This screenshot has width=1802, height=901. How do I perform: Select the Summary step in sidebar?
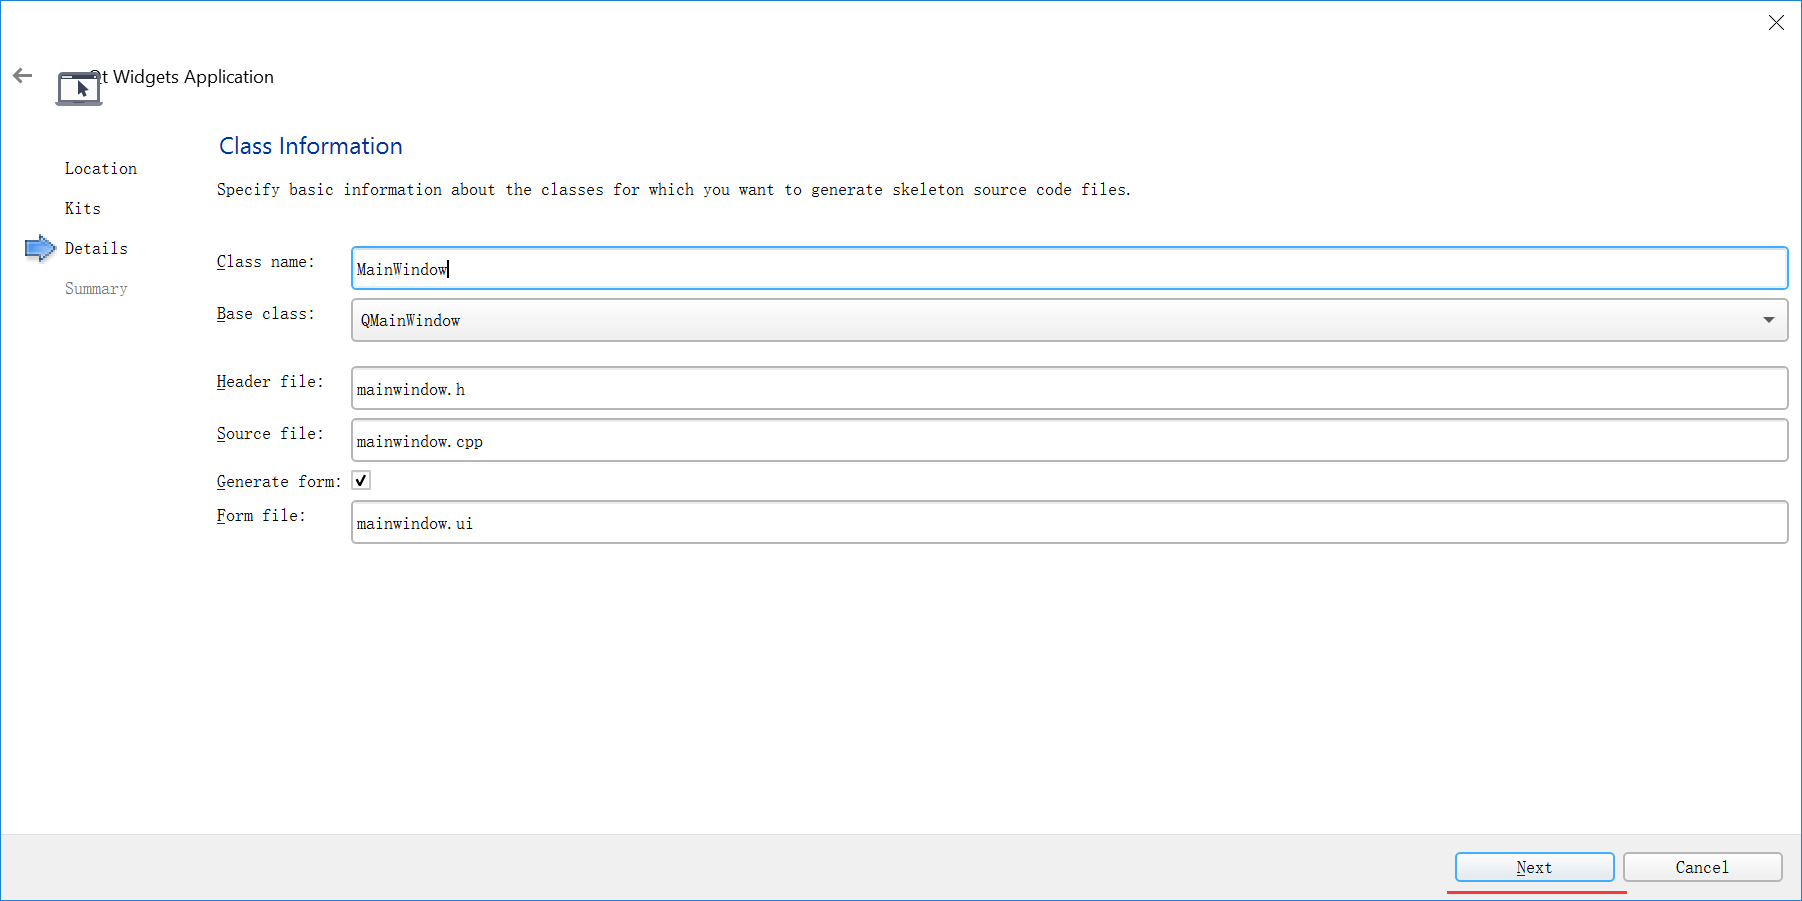pyautogui.click(x=96, y=289)
